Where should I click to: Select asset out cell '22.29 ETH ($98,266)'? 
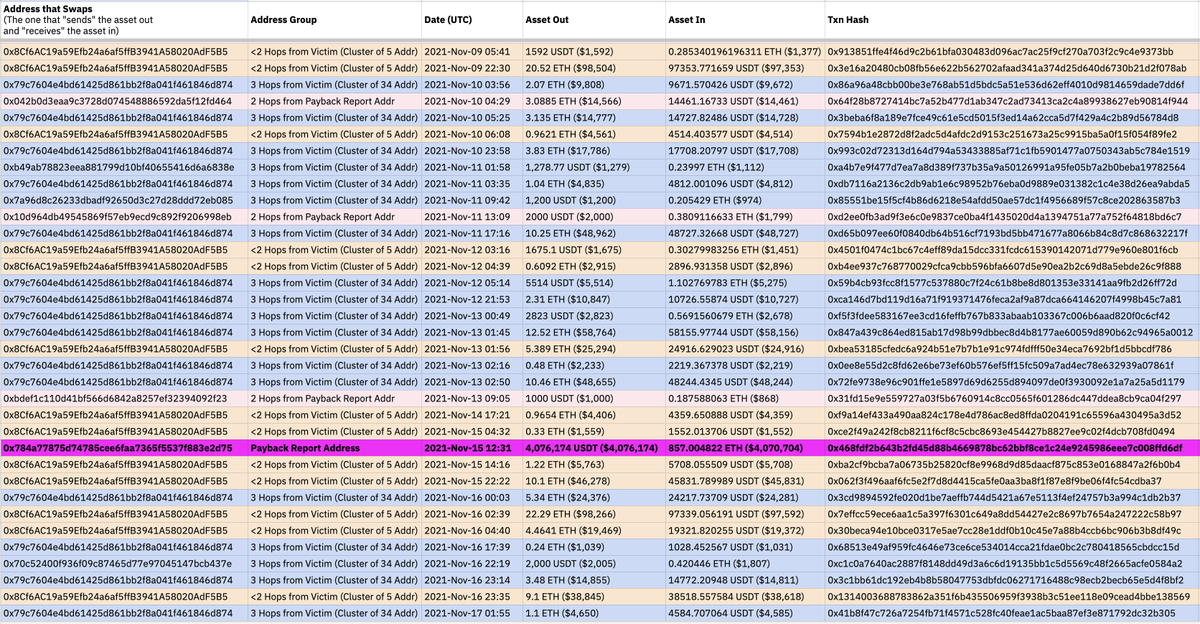pos(592,514)
